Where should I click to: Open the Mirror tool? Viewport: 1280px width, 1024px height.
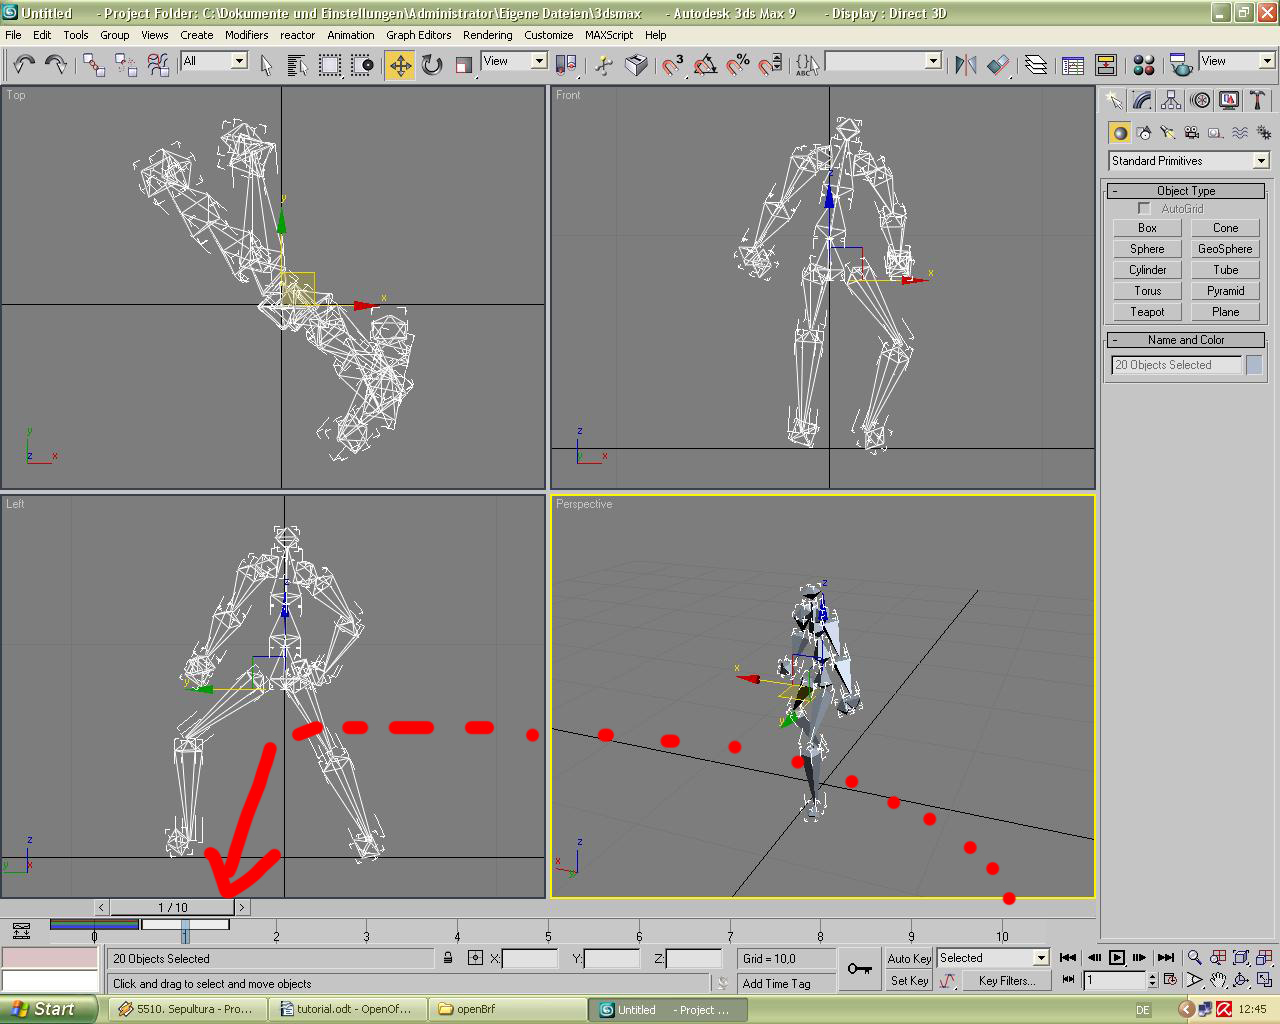click(x=965, y=66)
